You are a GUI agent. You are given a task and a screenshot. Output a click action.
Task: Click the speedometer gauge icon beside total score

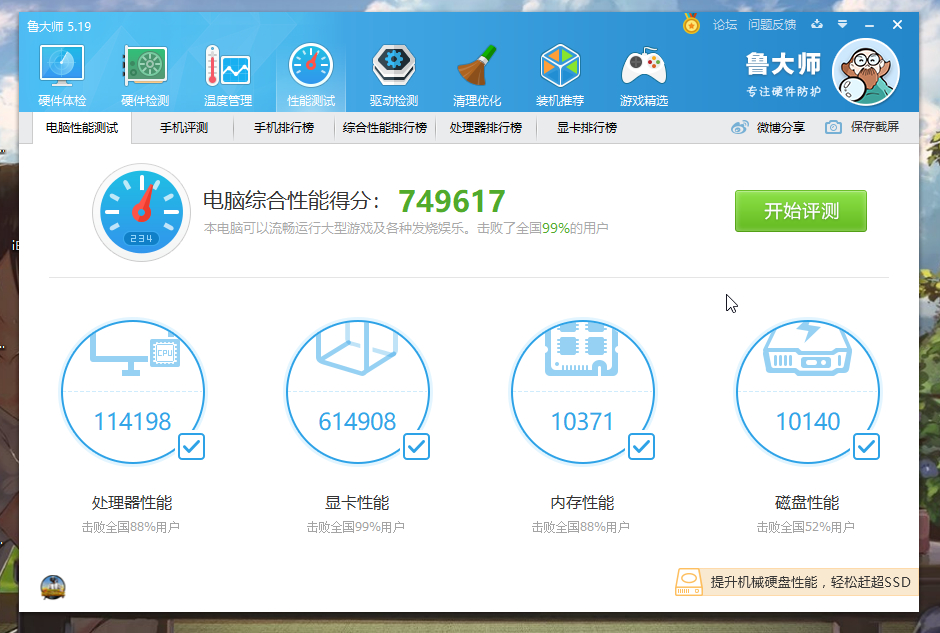[141, 212]
